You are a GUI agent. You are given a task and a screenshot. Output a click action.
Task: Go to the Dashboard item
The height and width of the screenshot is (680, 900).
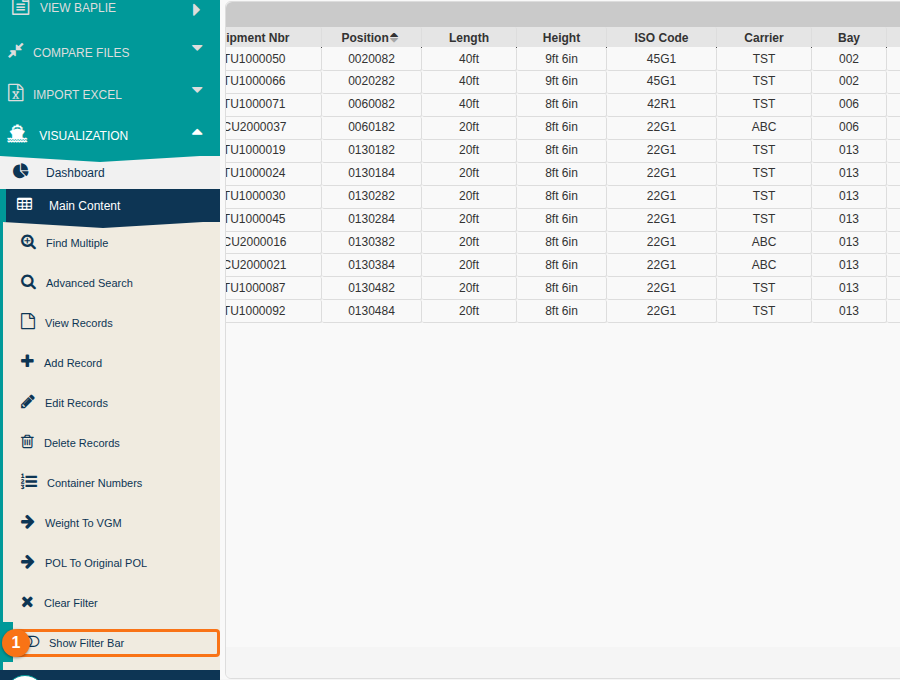coord(110,172)
